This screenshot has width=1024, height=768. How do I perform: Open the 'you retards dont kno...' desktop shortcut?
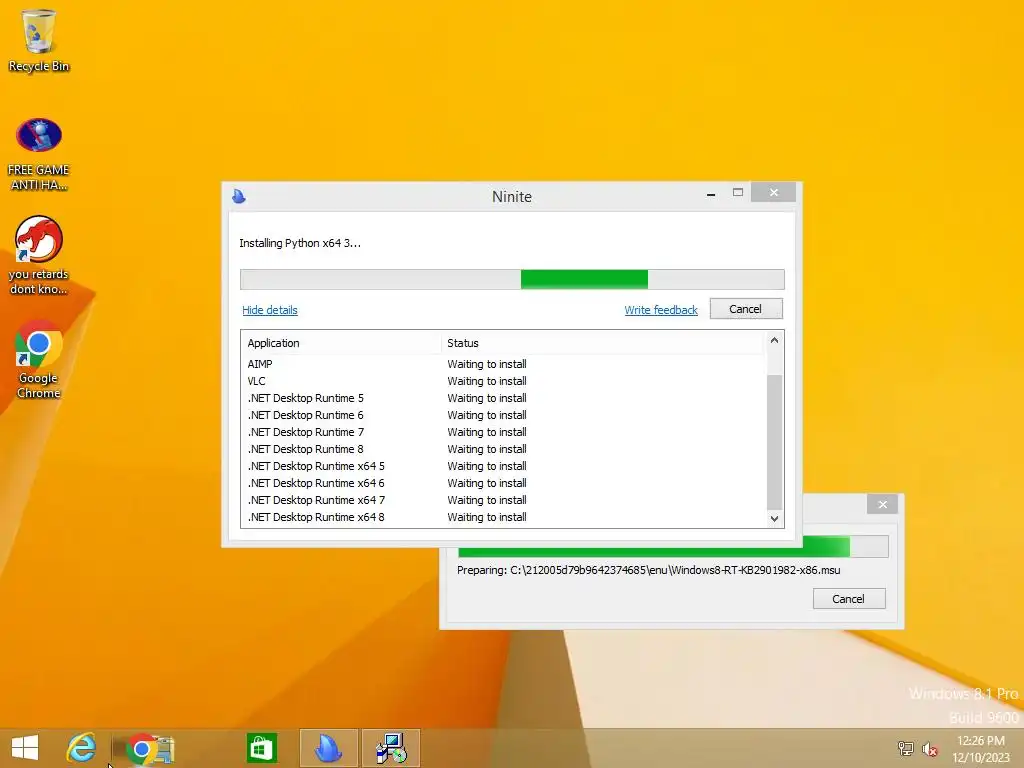coord(39,255)
